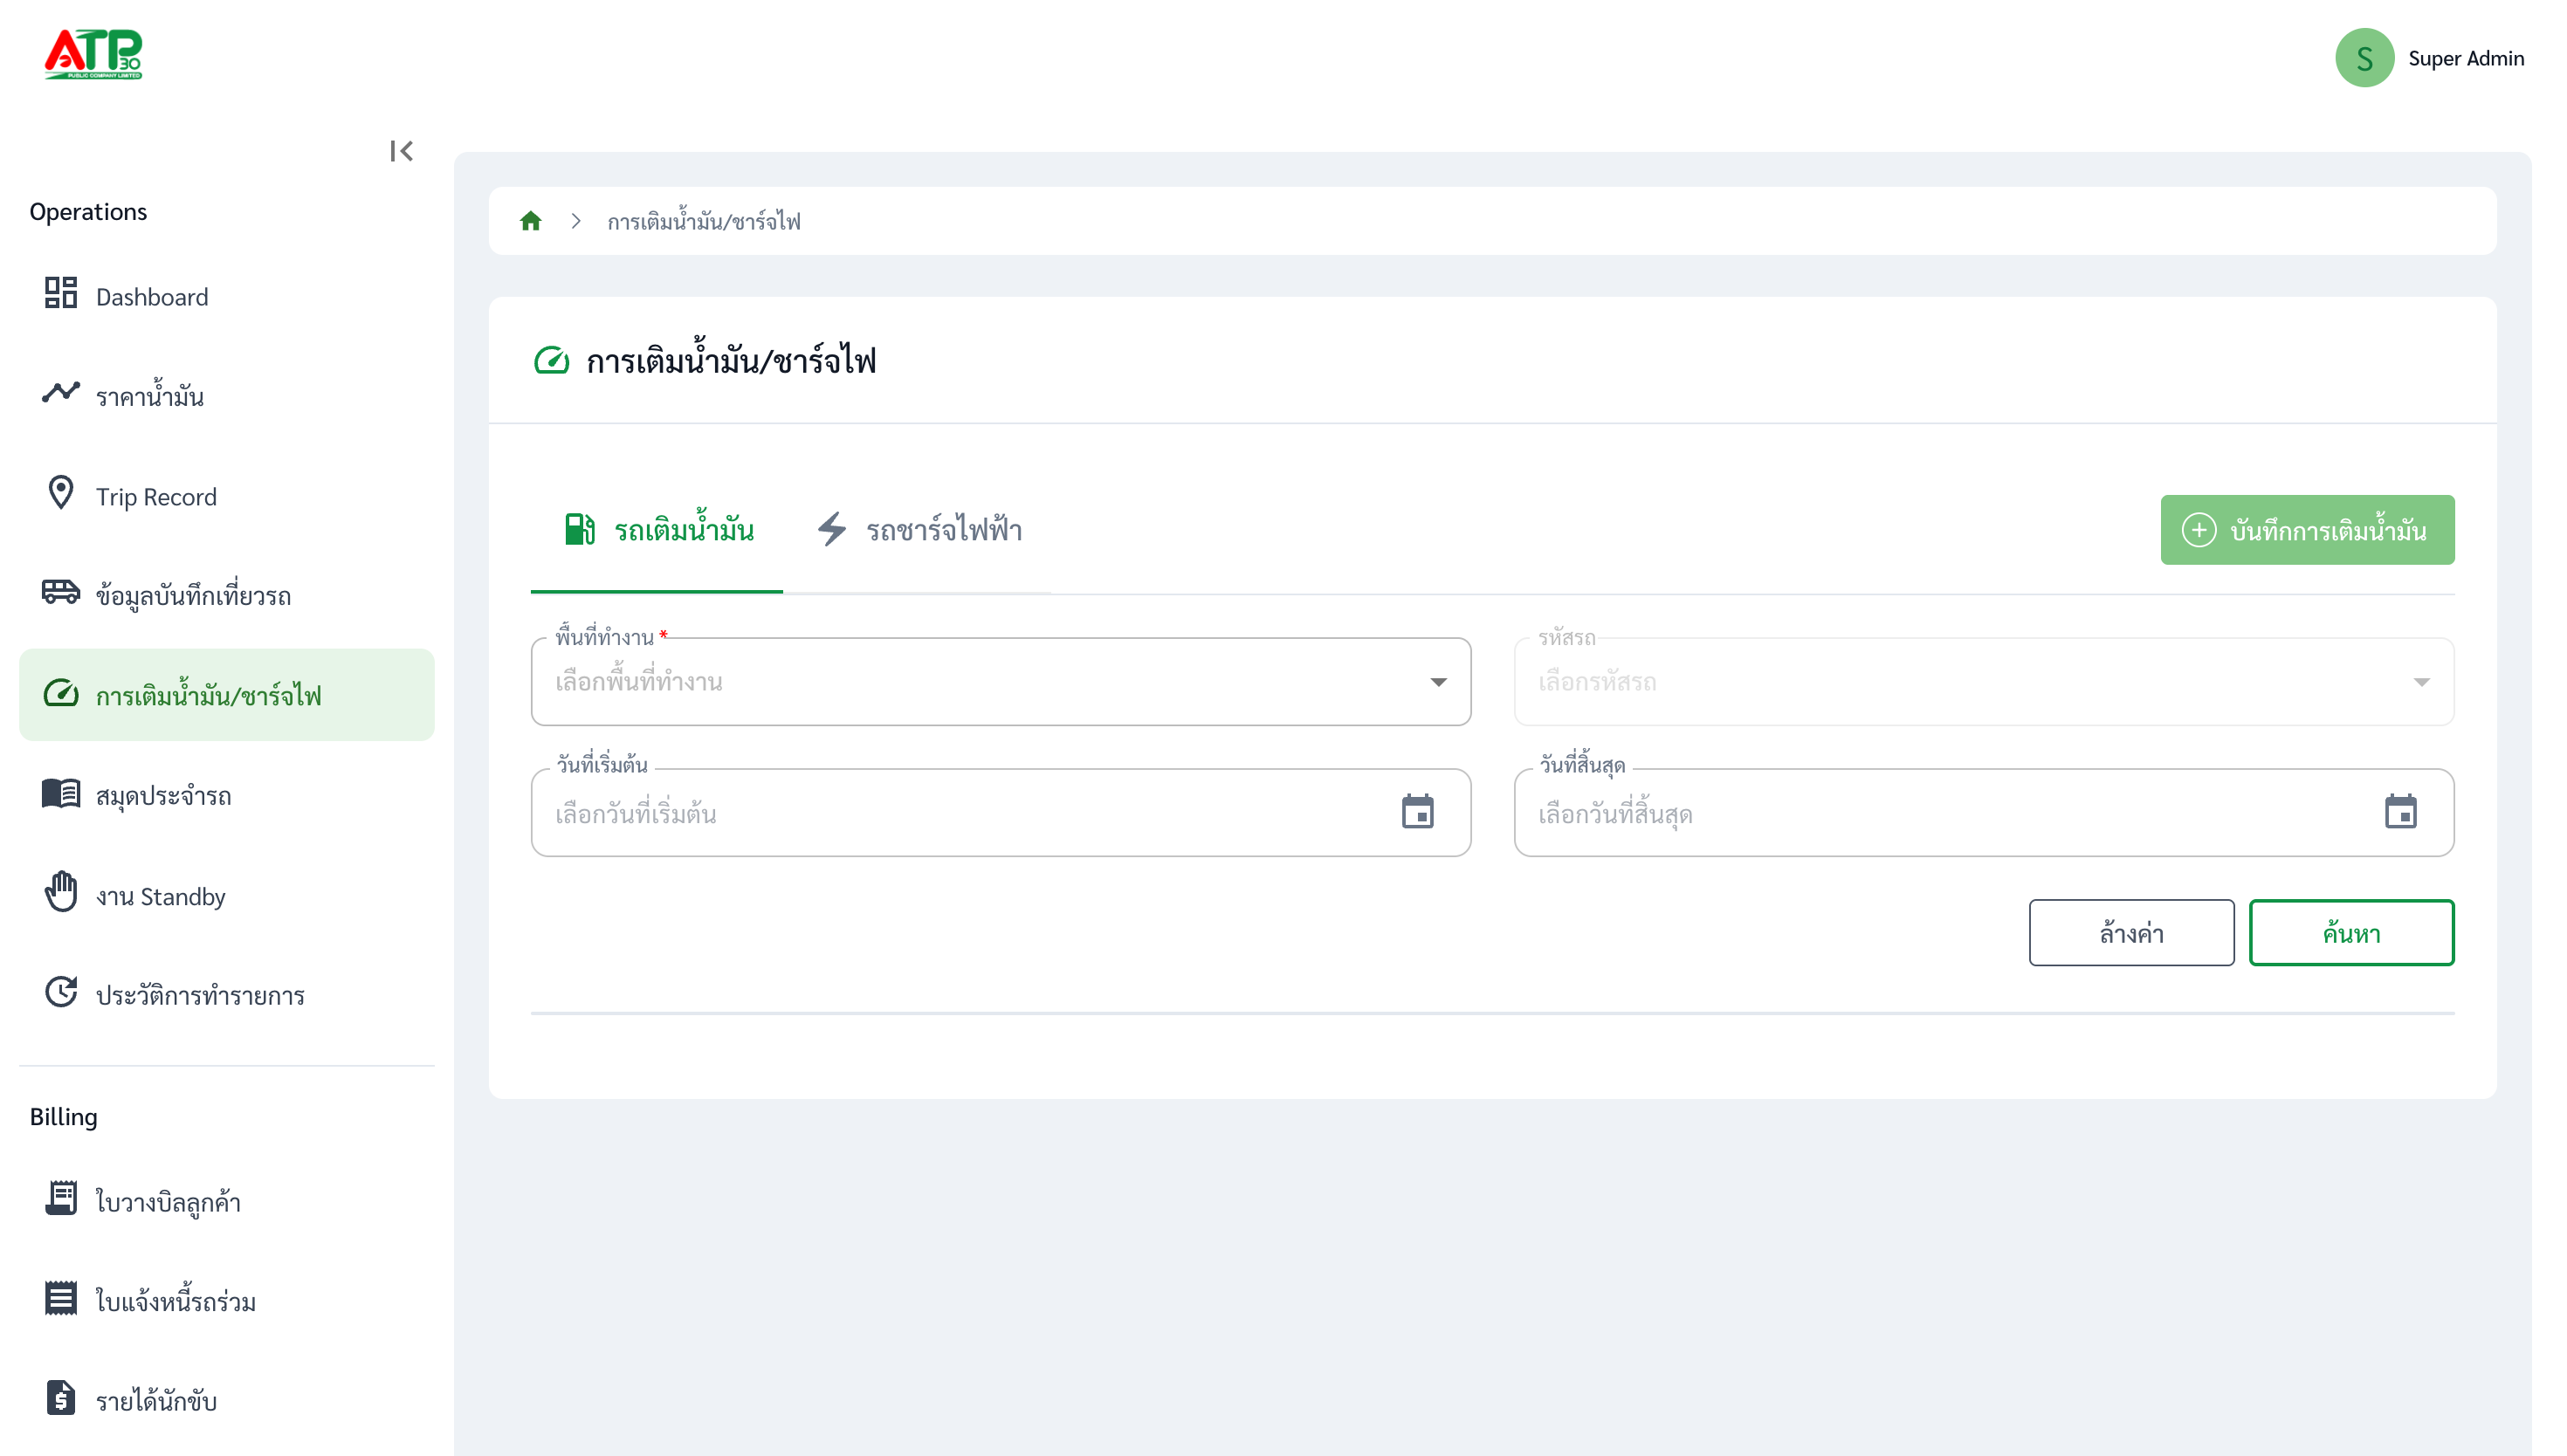This screenshot has height=1456, width=2567.
Task: Click the ค้นหา search button
Action: coord(2351,933)
